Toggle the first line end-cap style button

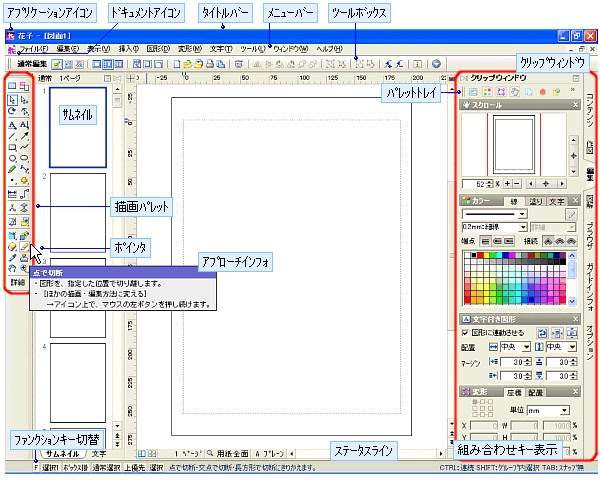coord(486,241)
